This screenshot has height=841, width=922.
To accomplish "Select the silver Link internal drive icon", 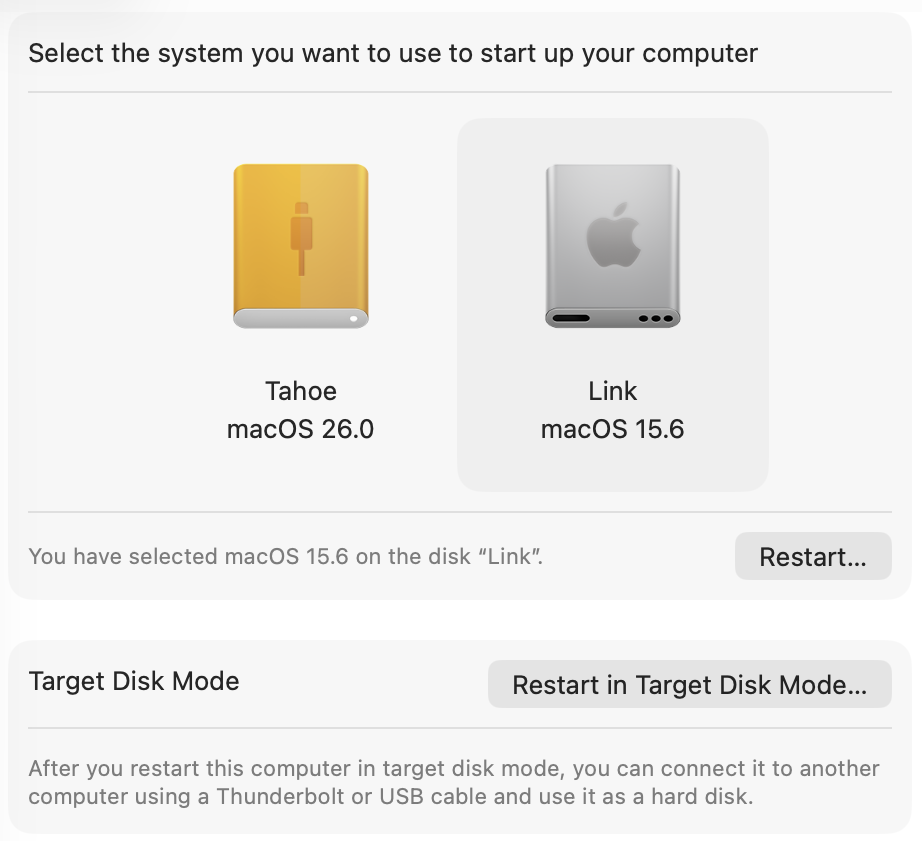I will pyautogui.click(x=613, y=246).
